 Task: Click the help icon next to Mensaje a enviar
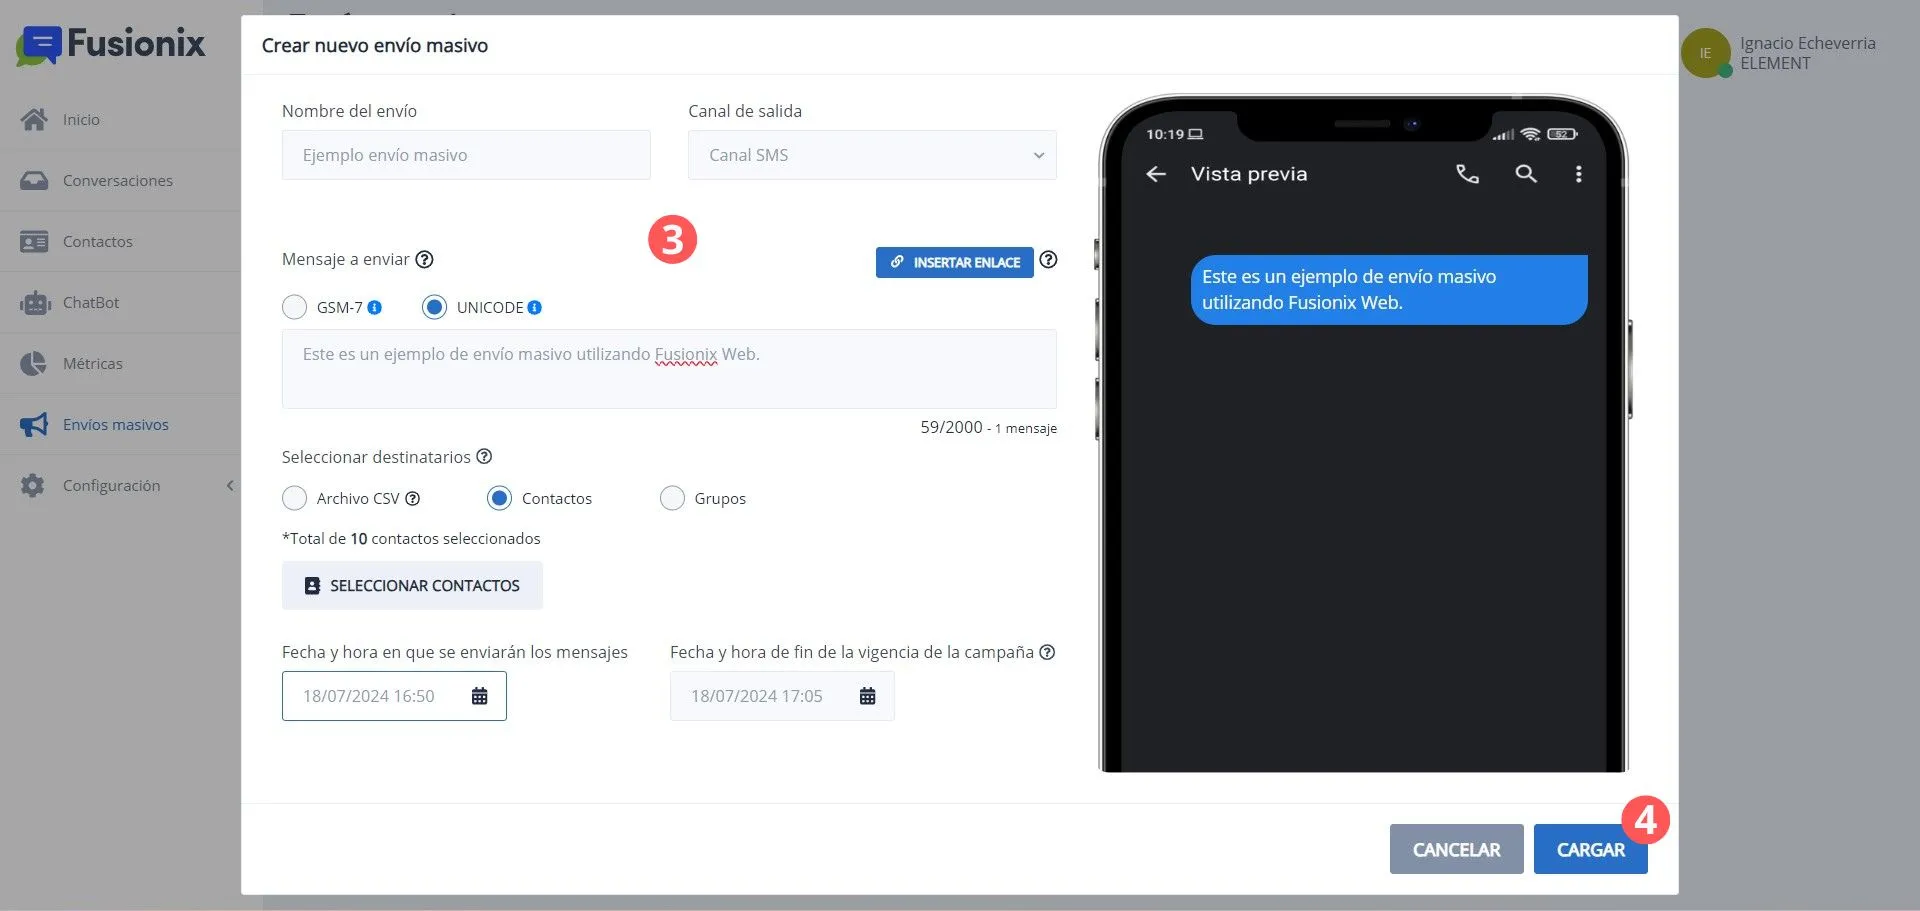coord(424,260)
